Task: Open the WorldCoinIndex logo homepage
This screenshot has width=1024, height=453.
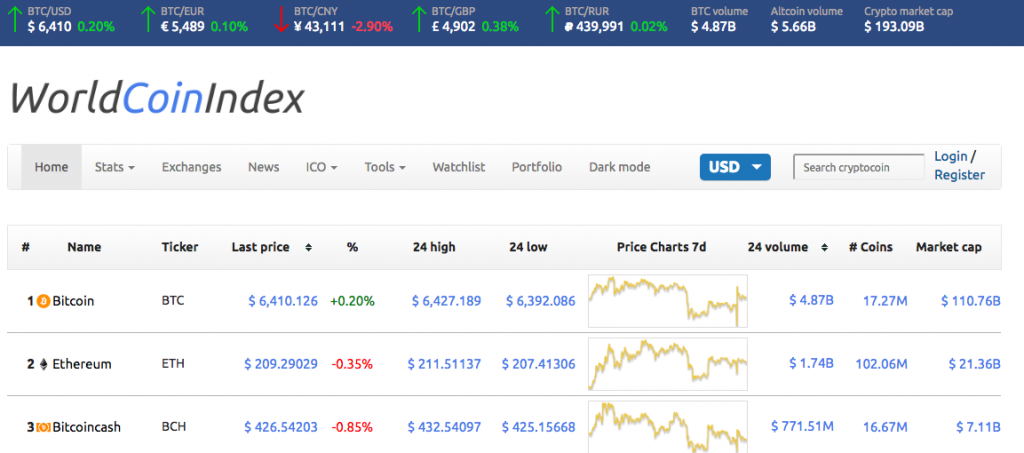Action: click(157, 99)
